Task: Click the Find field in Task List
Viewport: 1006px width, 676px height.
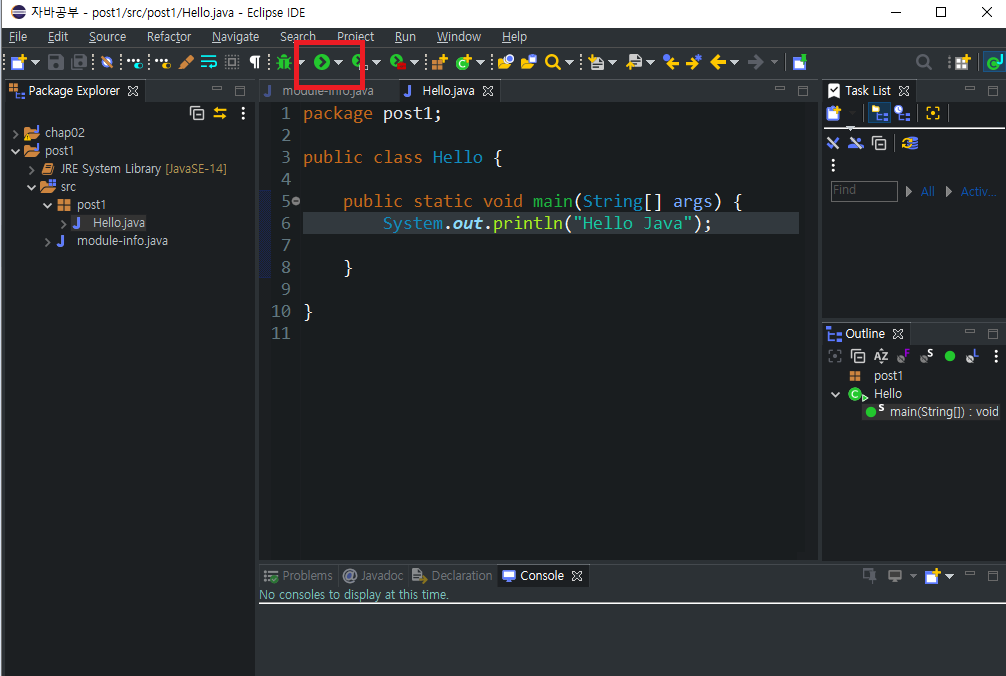Action: click(x=864, y=191)
